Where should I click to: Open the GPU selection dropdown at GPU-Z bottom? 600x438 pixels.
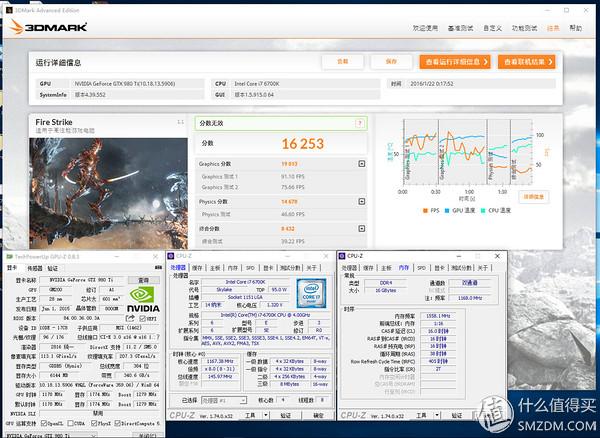click(51, 435)
